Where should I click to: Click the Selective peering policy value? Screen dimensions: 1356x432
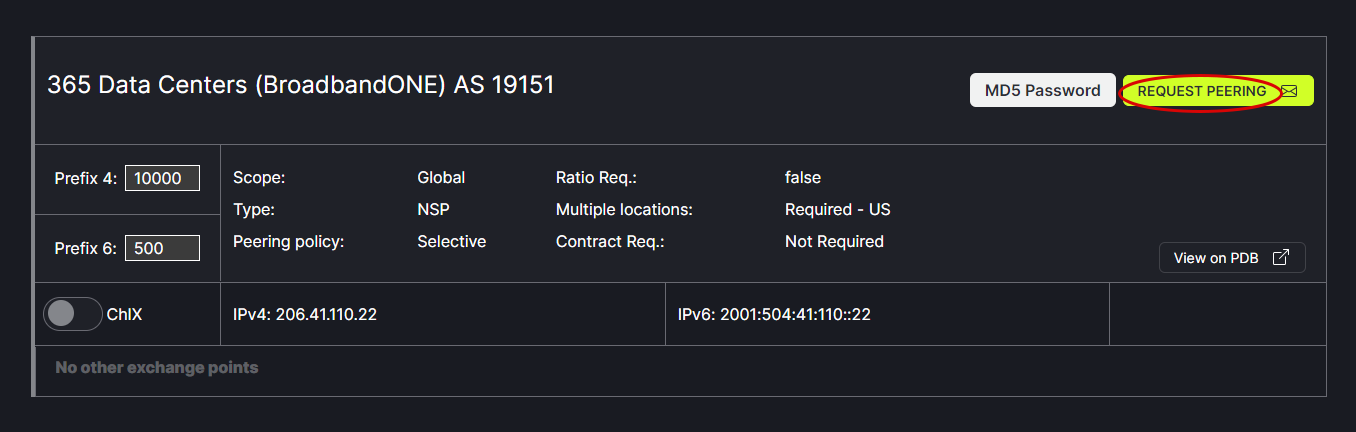[x=451, y=241]
